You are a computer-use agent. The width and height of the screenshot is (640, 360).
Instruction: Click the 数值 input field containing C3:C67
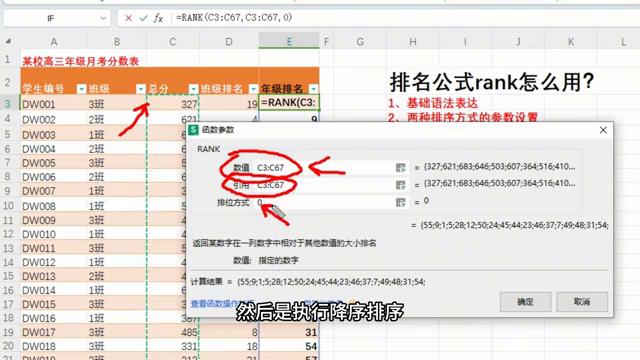(324, 167)
